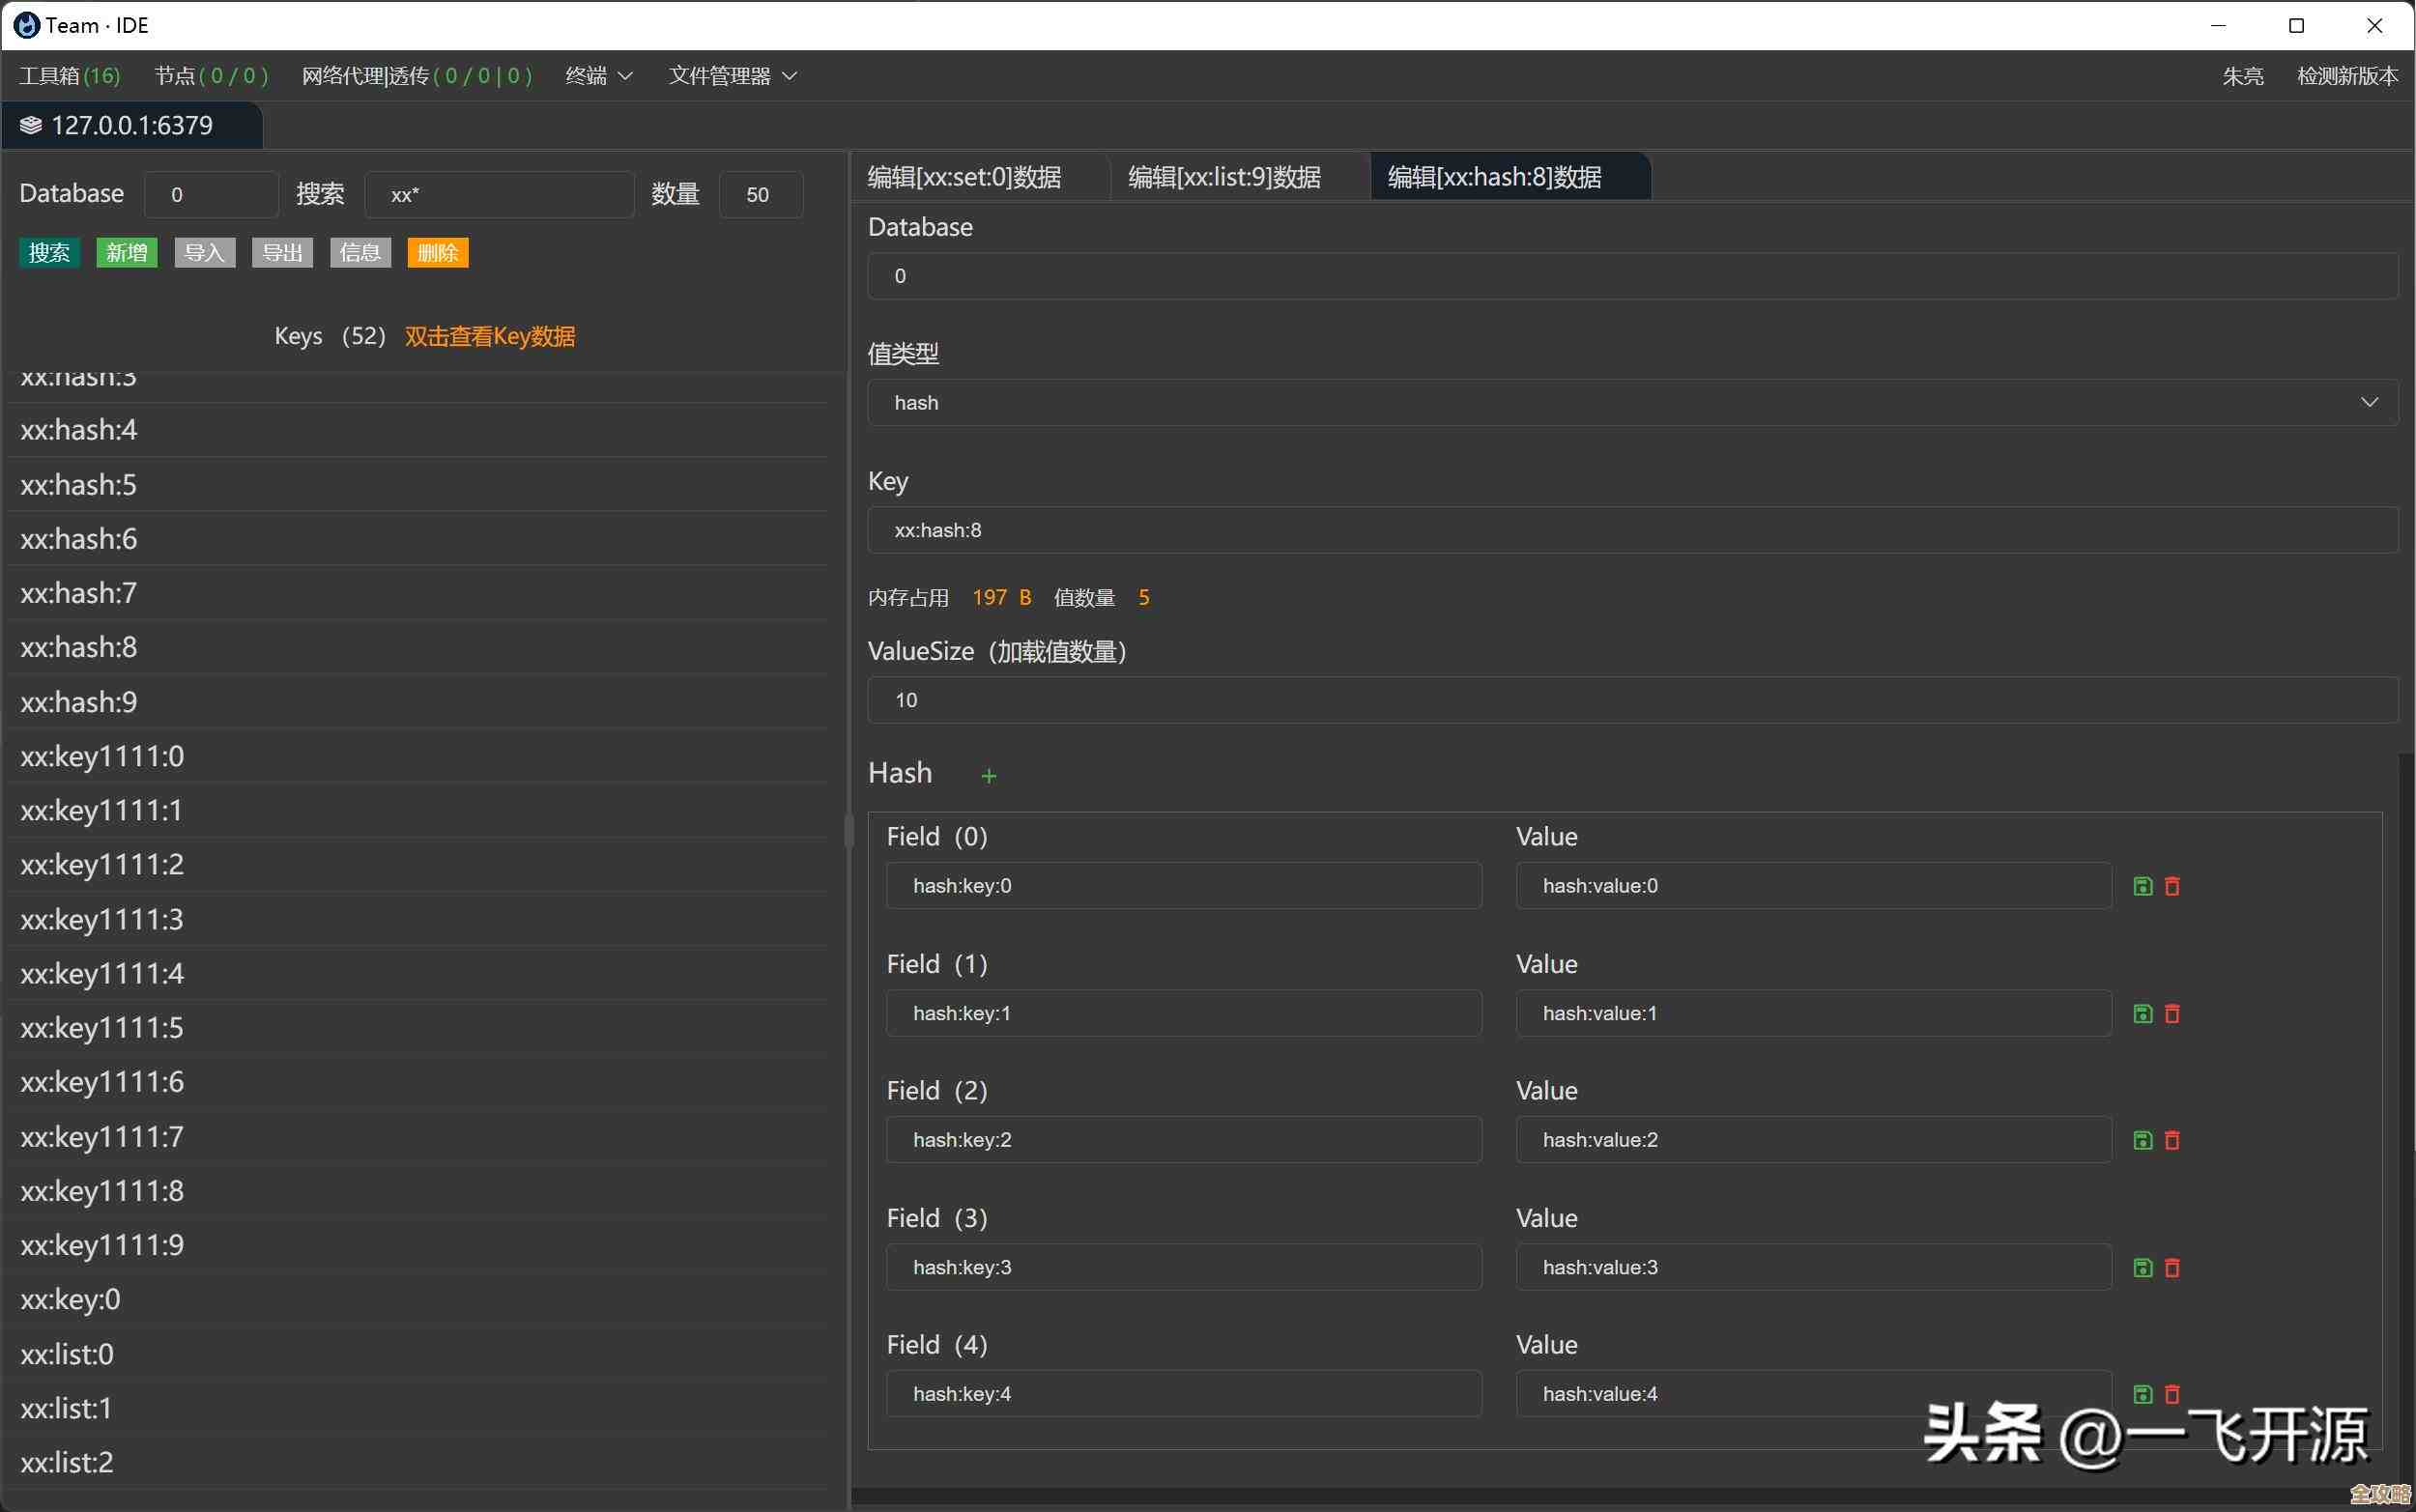Screen dimensions: 2416x1512
Task: Save hash field 1 entry
Action: tap(2142, 1014)
